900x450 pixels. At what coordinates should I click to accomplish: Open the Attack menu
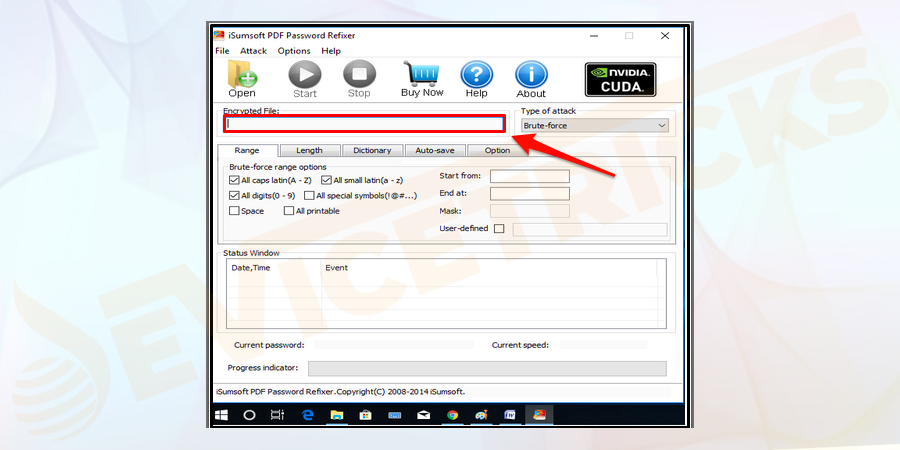pyautogui.click(x=253, y=51)
